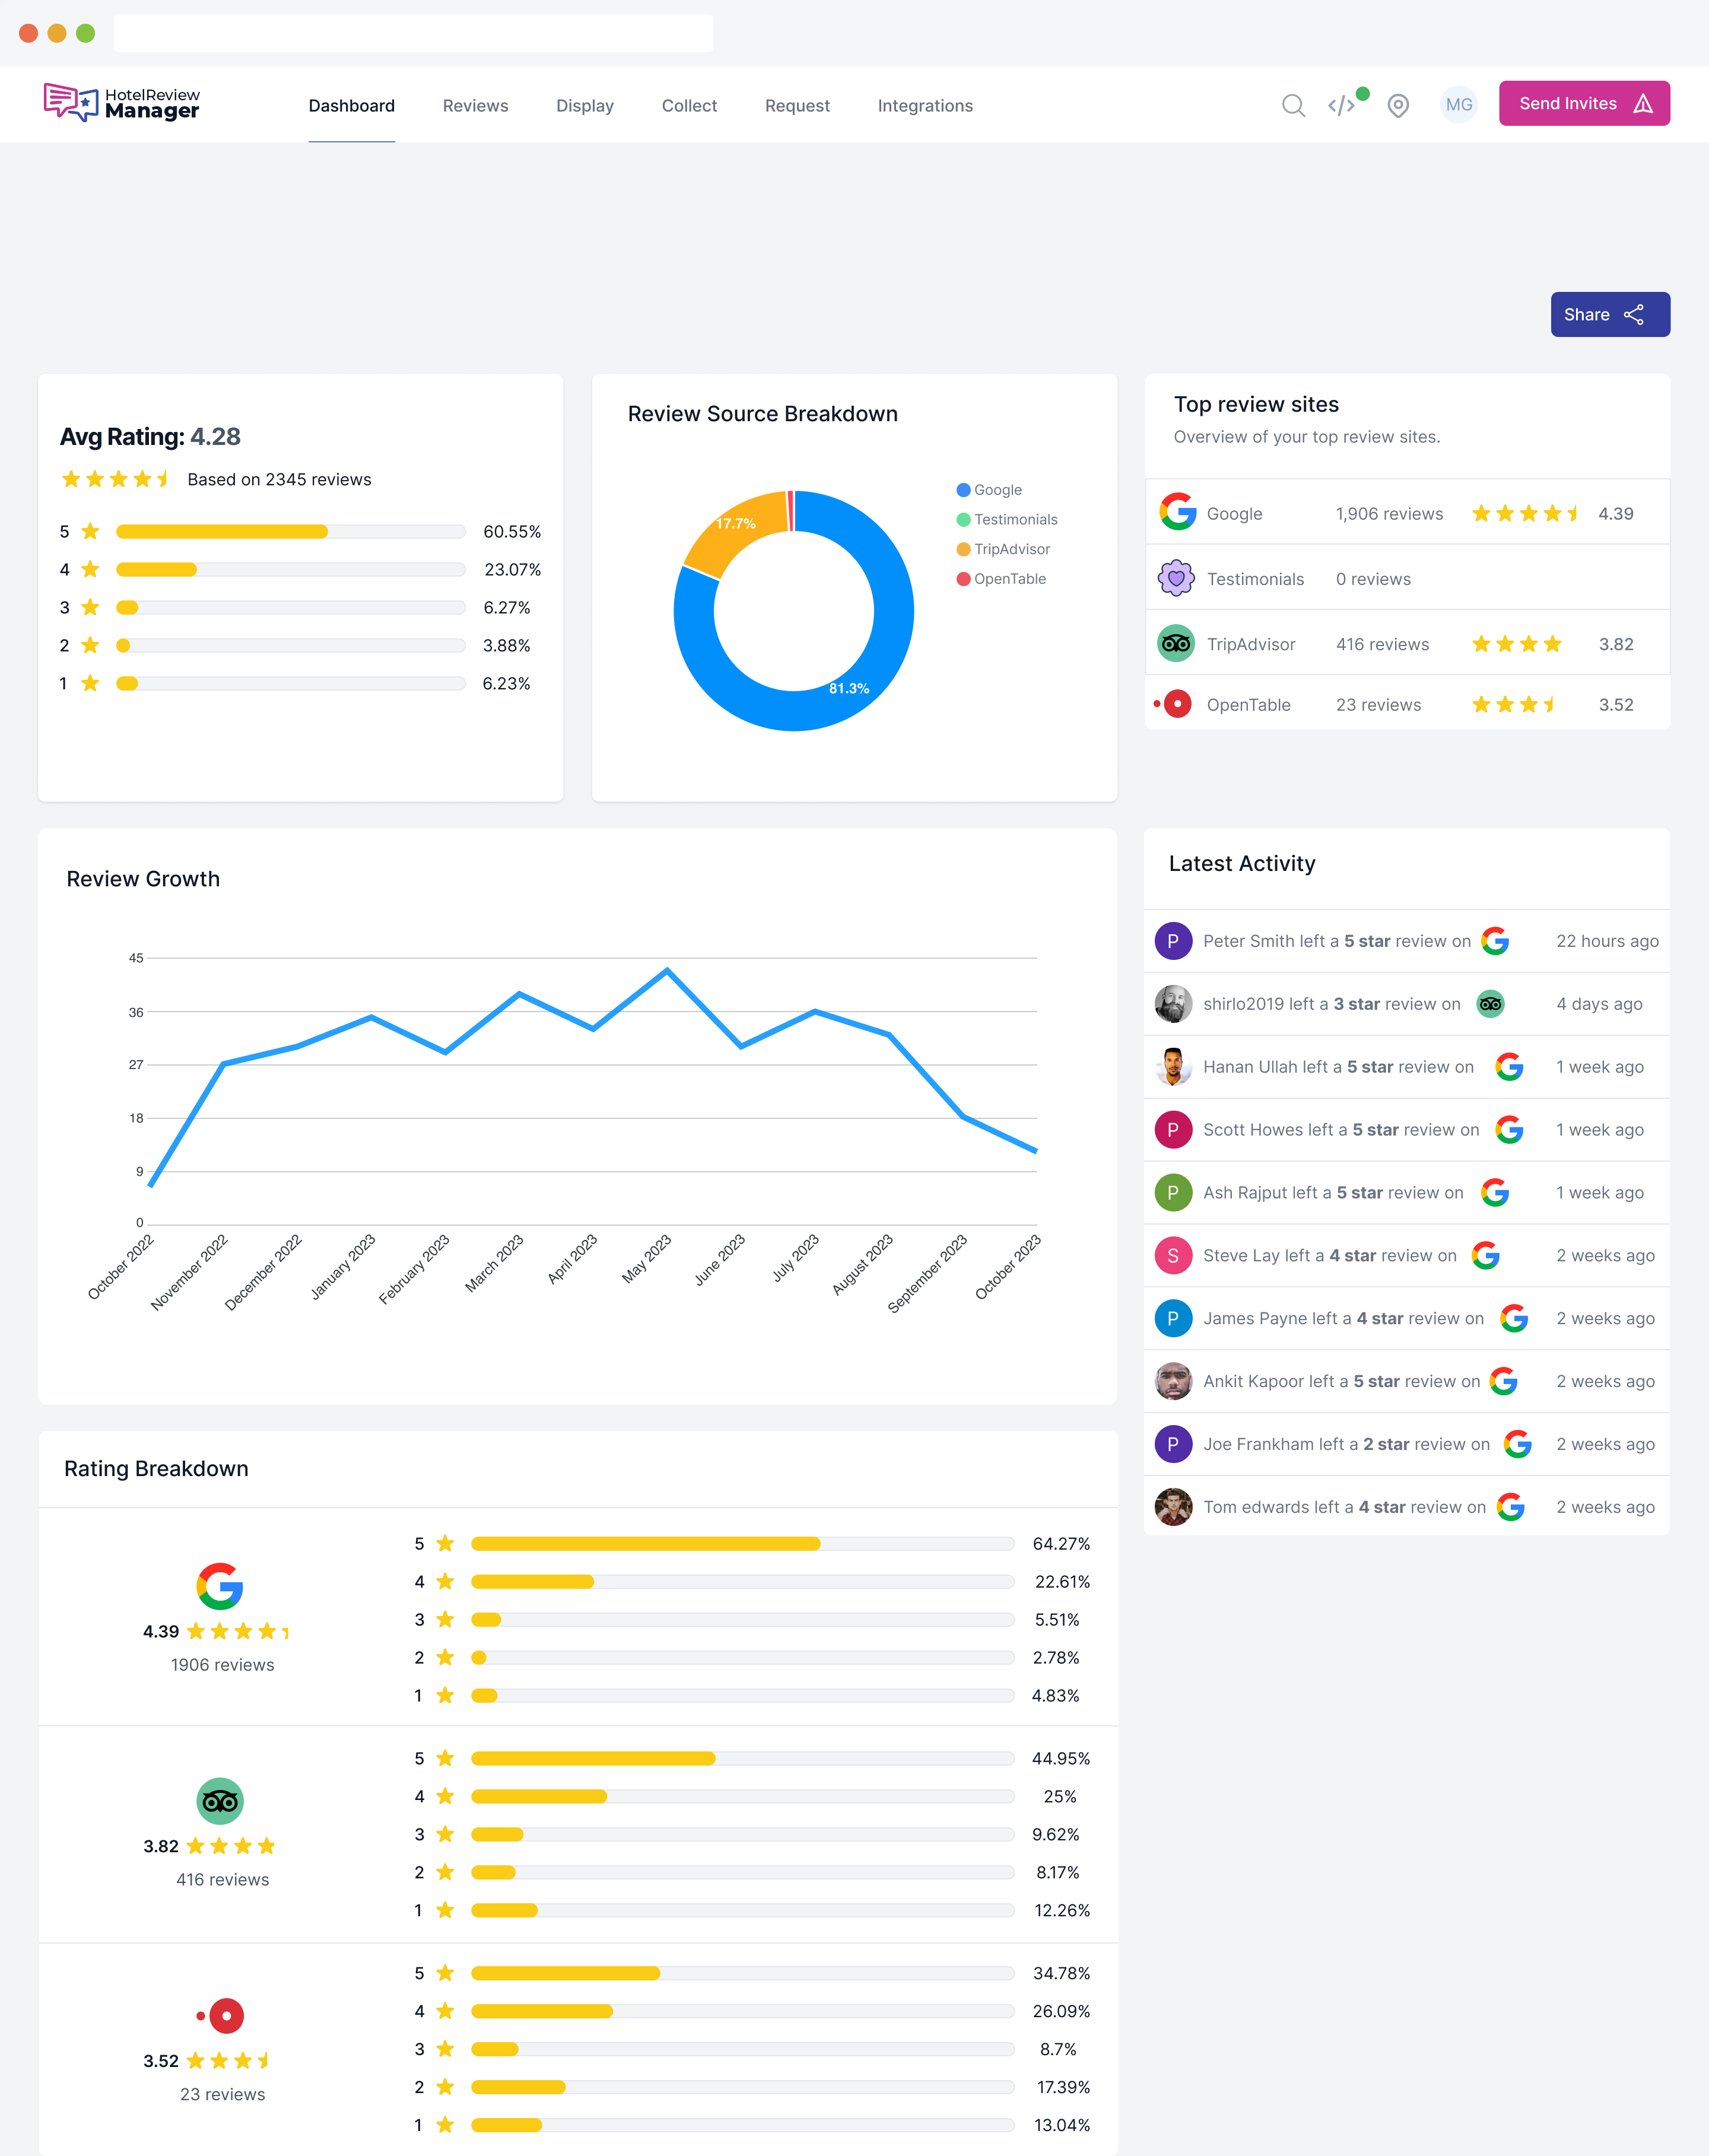Toggle Google legend item in donut chart
This screenshot has width=1709, height=2156.
(989, 490)
